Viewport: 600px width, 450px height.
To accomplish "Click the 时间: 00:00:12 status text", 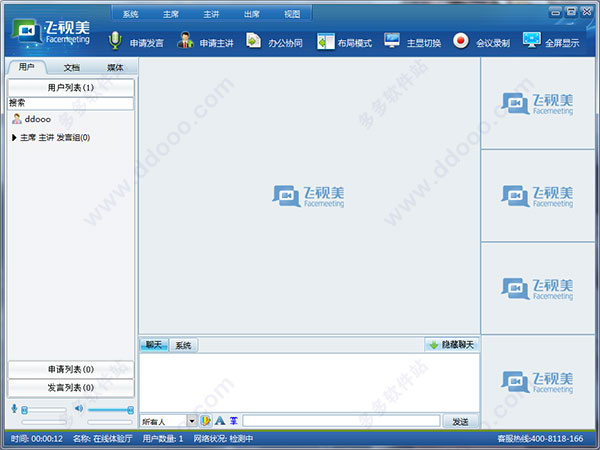I will point(37,439).
